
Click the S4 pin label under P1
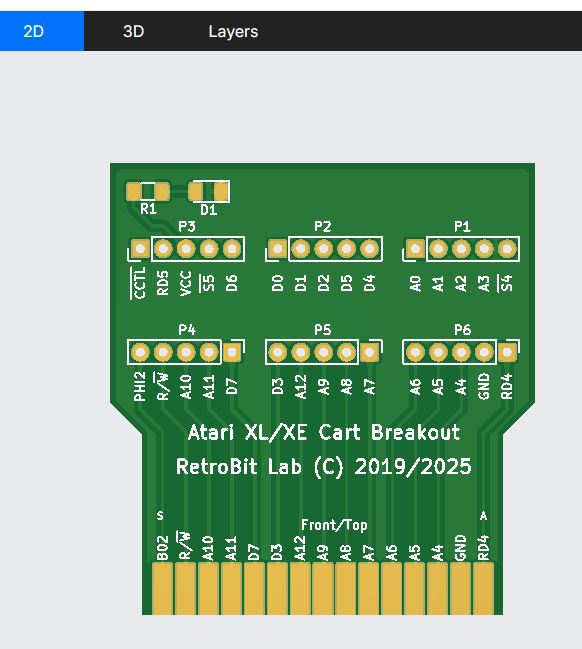tap(506, 283)
